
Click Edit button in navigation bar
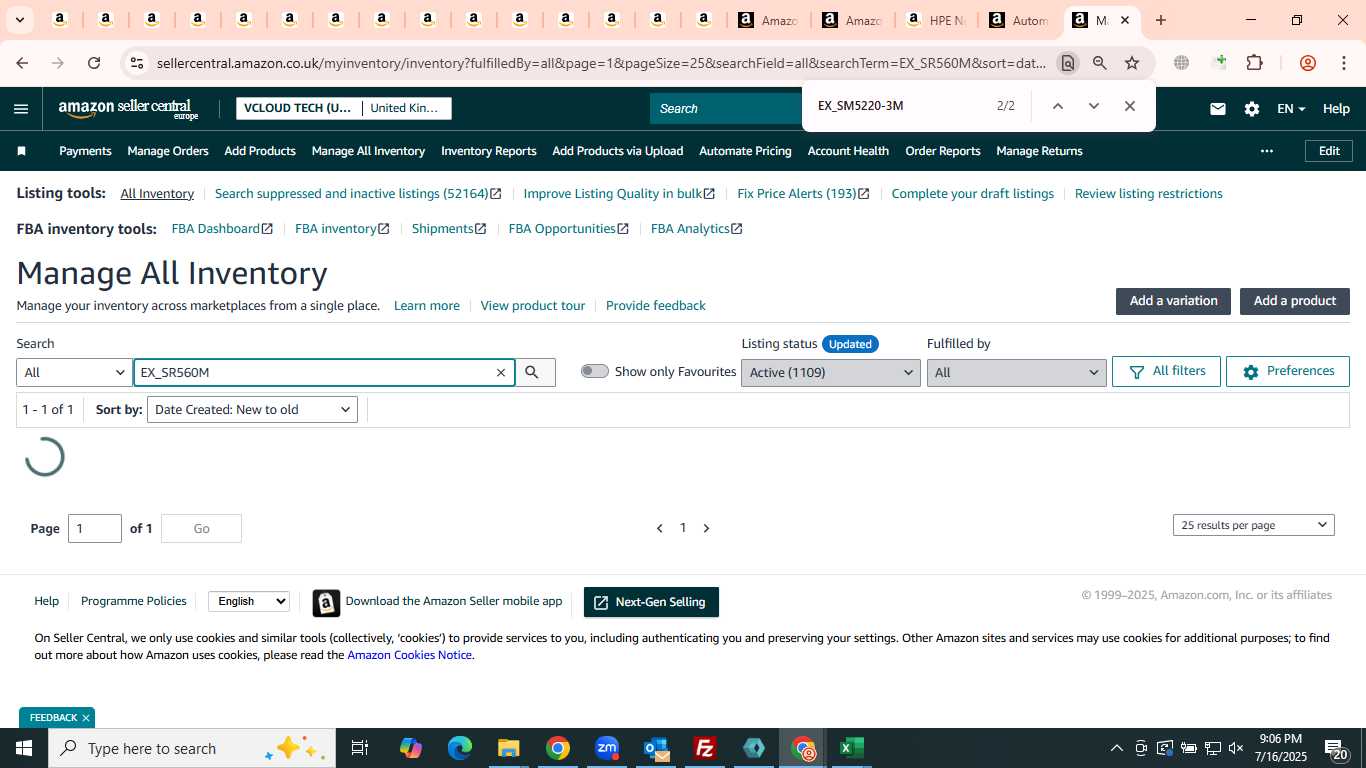click(1329, 151)
